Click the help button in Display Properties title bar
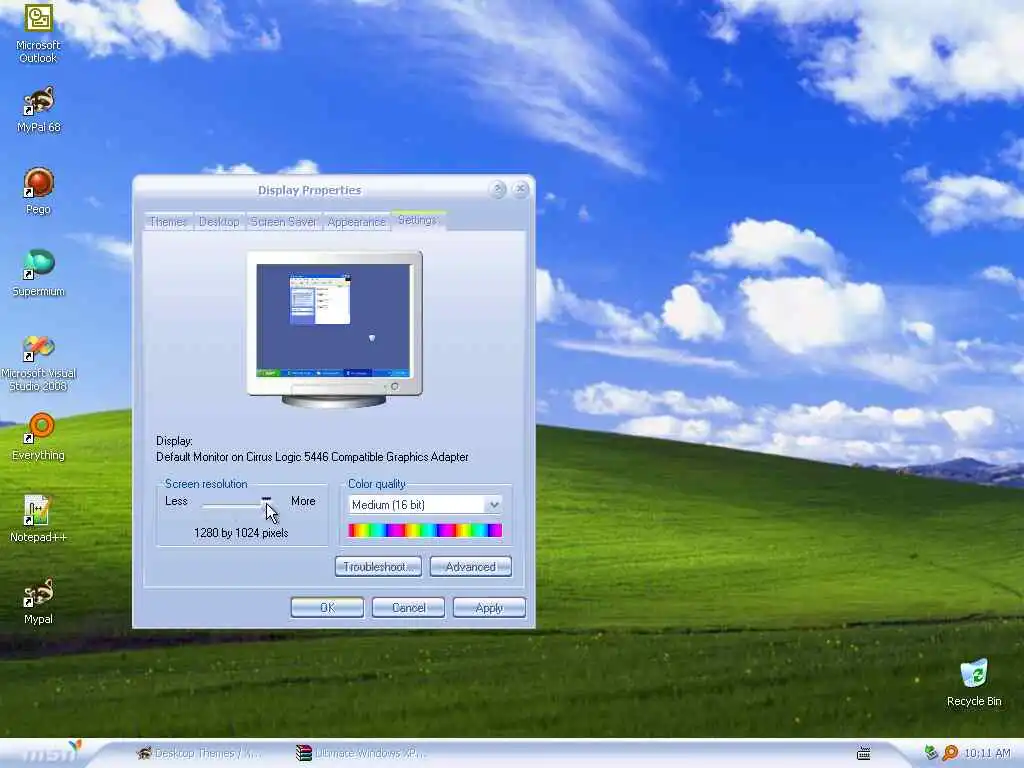This screenshot has height=768, width=1024. pyautogui.click(x=498, y=189)
